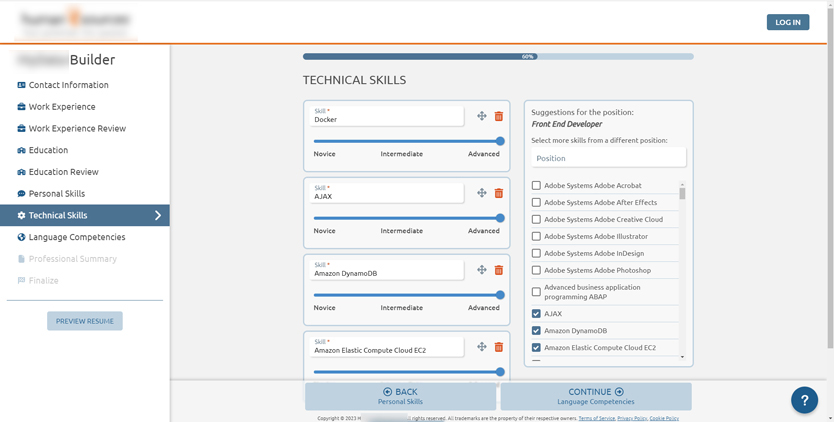Click the Docker skill level slider at Intermediate
834x422 pixels.
pos(402,141)
